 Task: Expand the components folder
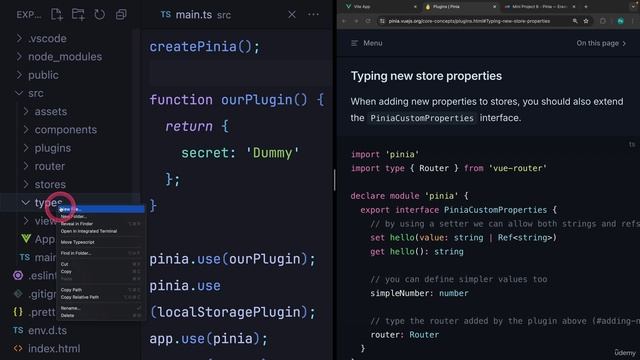pos(26,129)
